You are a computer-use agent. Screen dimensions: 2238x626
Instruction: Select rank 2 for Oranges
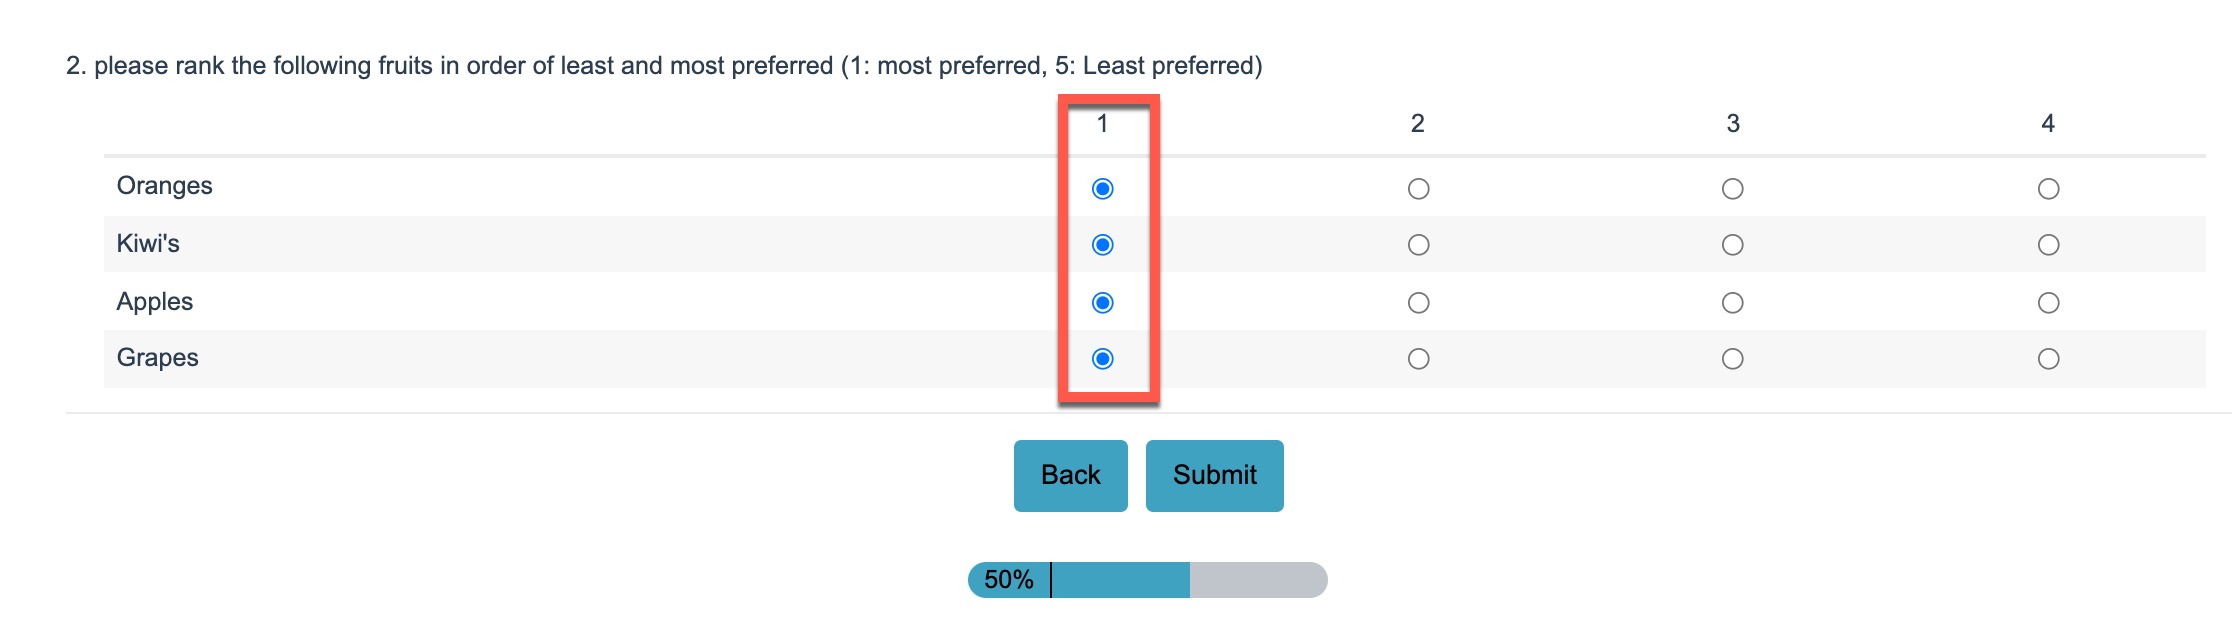[1418, 189]
